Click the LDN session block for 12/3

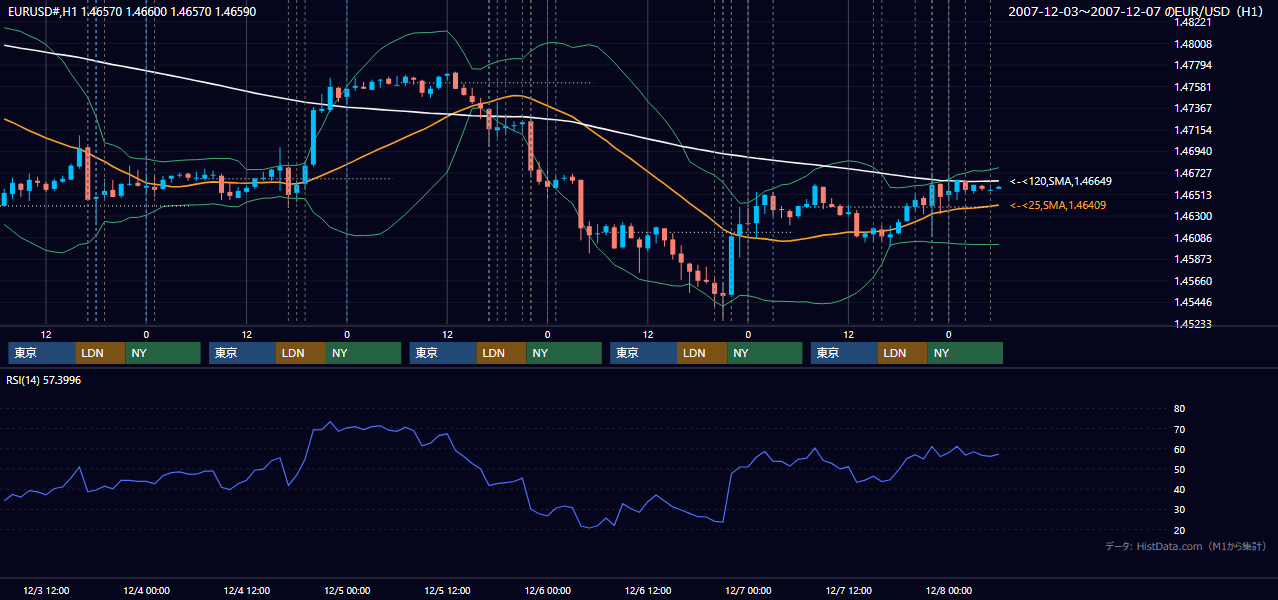[100, 353]
